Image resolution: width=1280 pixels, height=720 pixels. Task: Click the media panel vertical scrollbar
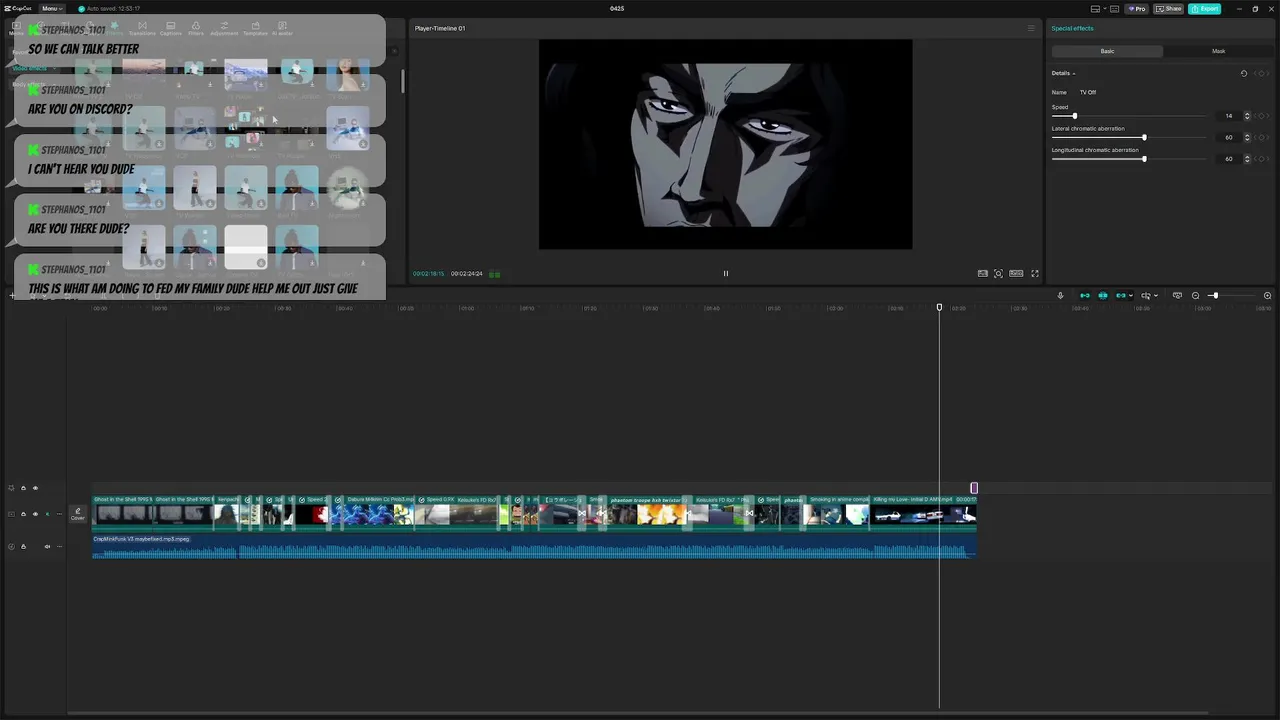403,81
